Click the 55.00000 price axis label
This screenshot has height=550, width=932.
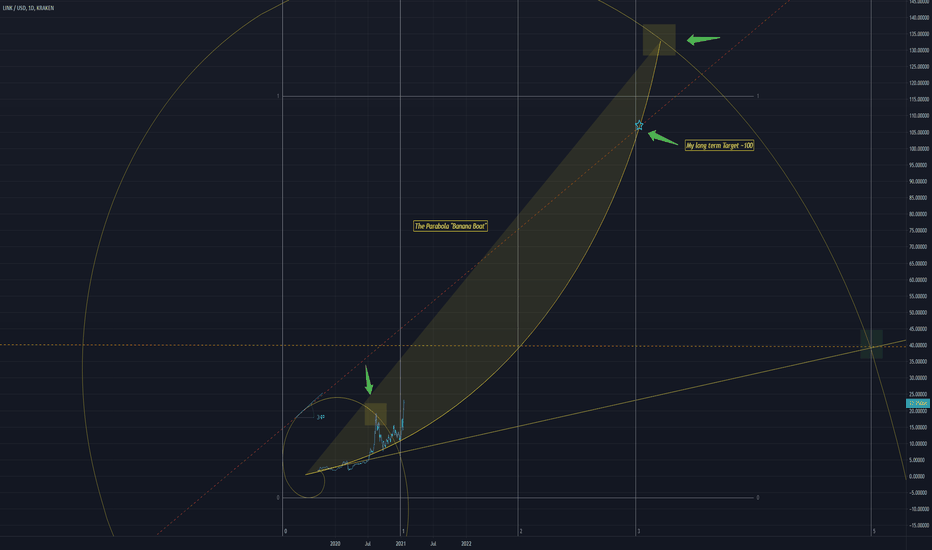pos(919,296)
